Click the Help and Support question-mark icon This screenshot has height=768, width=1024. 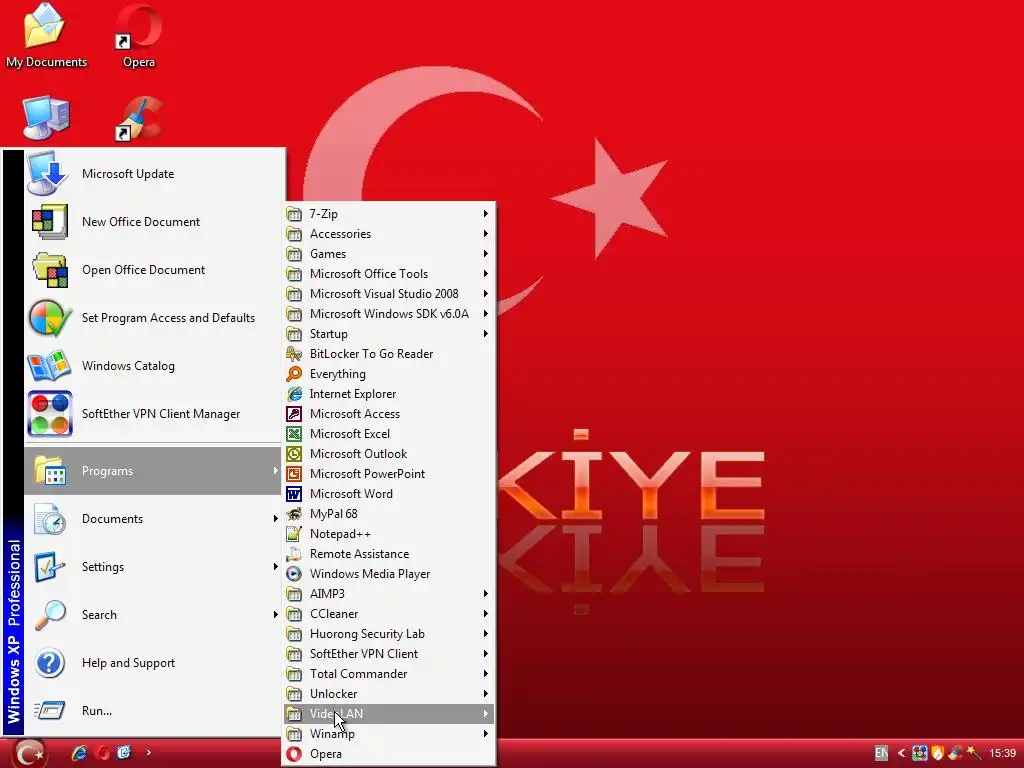[x=50, y=663]
